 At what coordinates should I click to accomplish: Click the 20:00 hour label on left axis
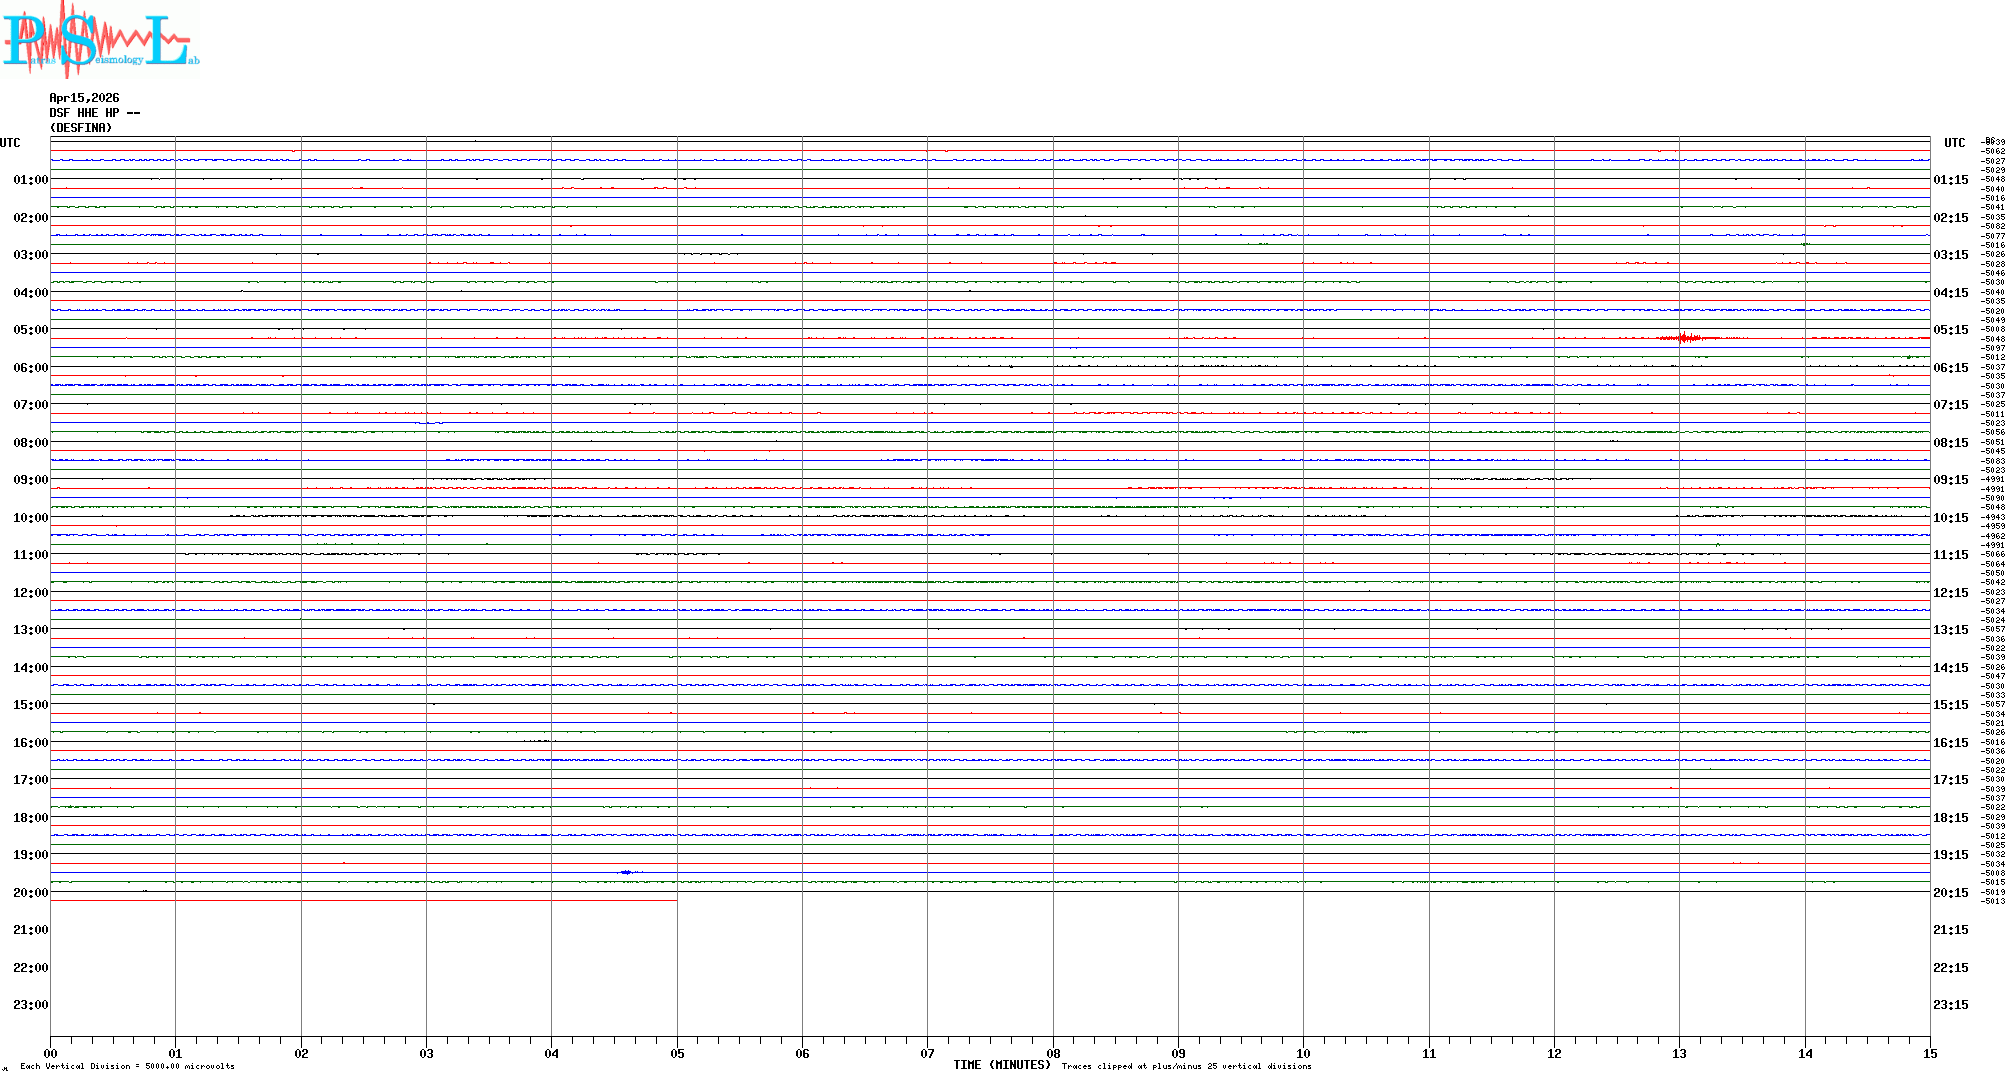30,893
